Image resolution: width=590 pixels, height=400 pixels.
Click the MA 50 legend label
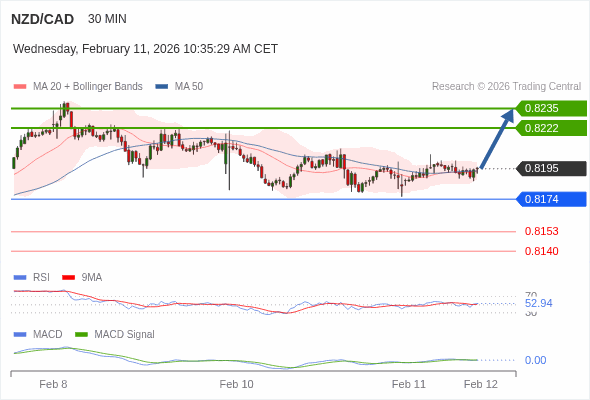(x=189, y=87)
